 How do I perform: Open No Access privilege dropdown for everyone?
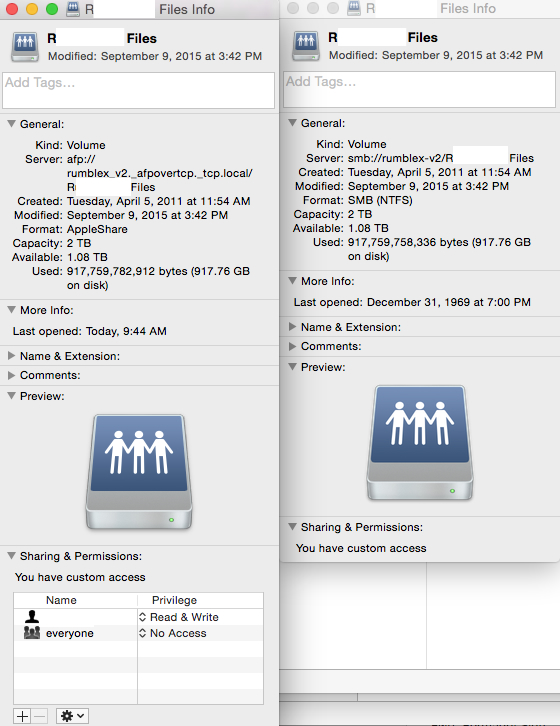pos(173,633)
